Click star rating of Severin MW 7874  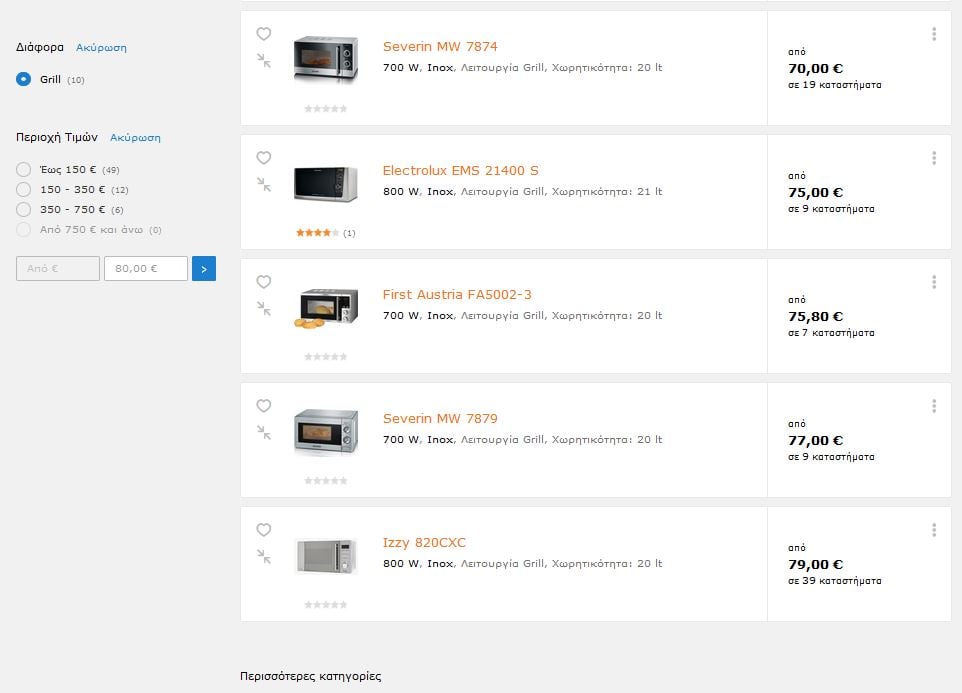(x=326, y=109)
